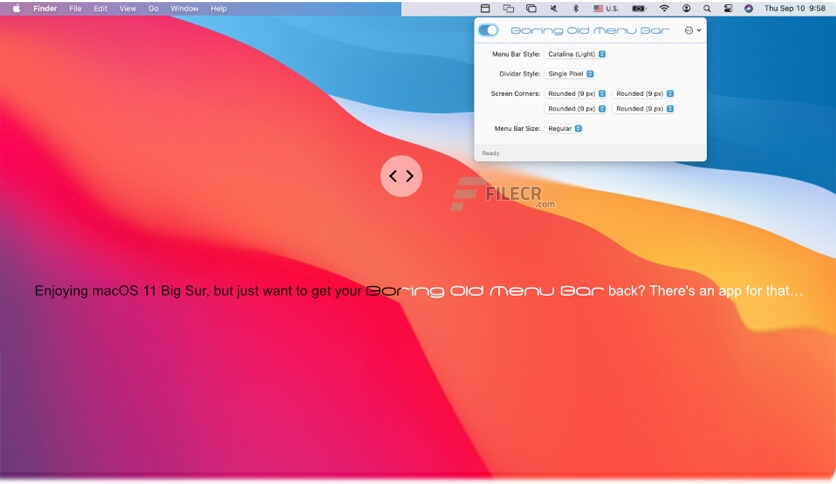Click the Boring Old Menu Bar status icon
The height and width of the screenshot is (484, 836).
(x=485, y=9)
